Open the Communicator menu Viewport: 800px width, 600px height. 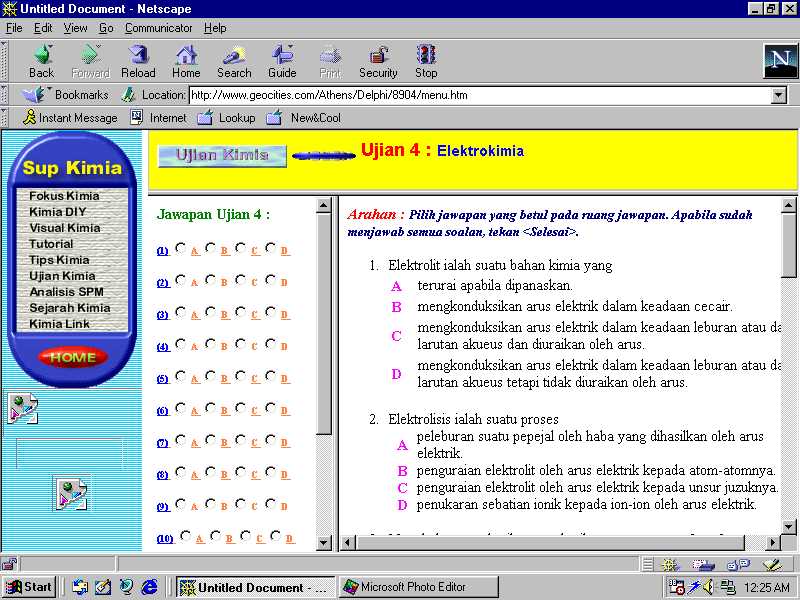158,28
